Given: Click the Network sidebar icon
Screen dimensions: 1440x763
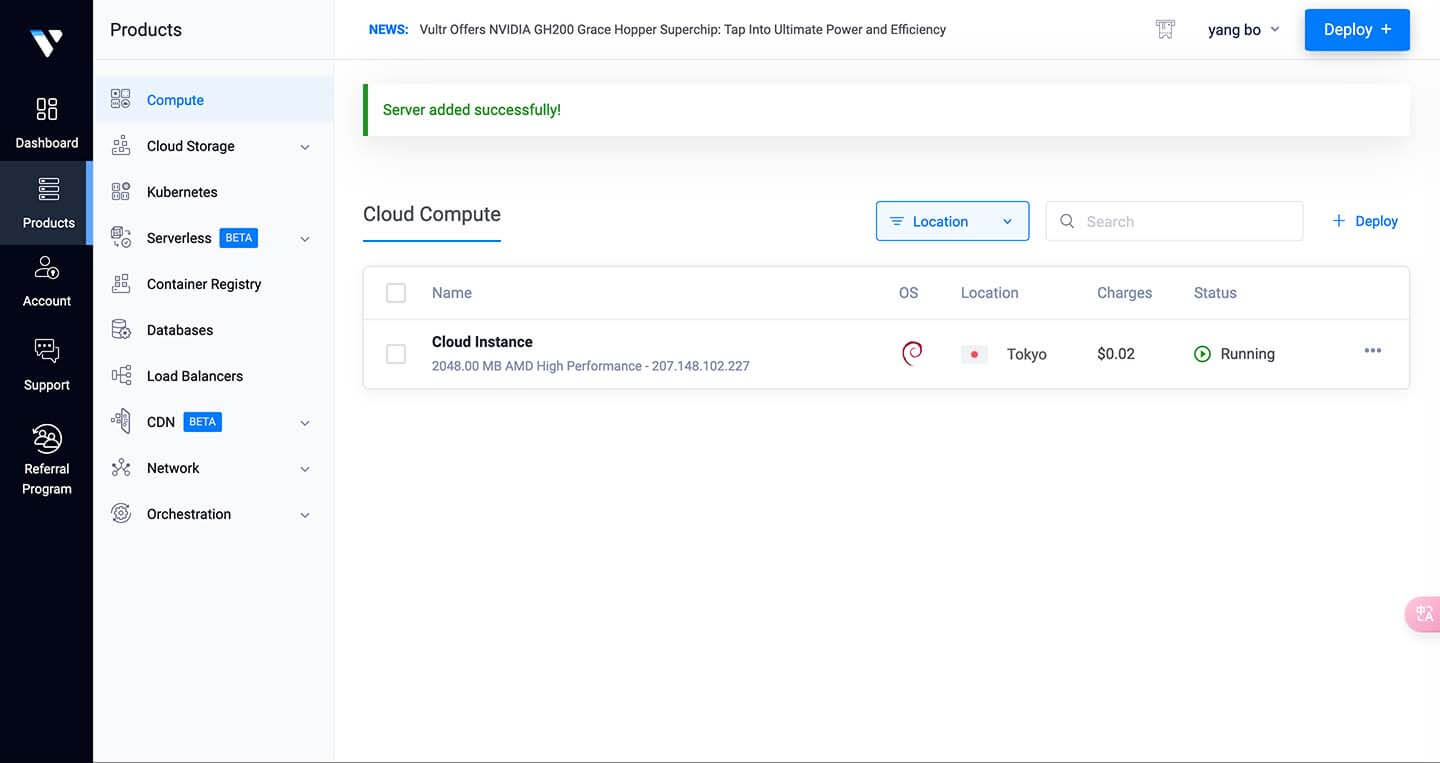Looking at the screenshot, I should pyautogui.click(x=121, y=467).
